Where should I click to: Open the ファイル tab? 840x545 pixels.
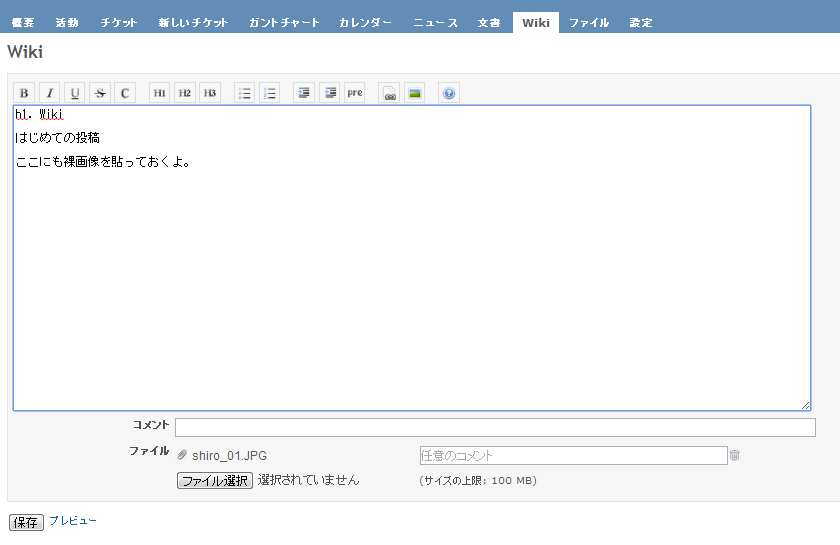(589, 23)
